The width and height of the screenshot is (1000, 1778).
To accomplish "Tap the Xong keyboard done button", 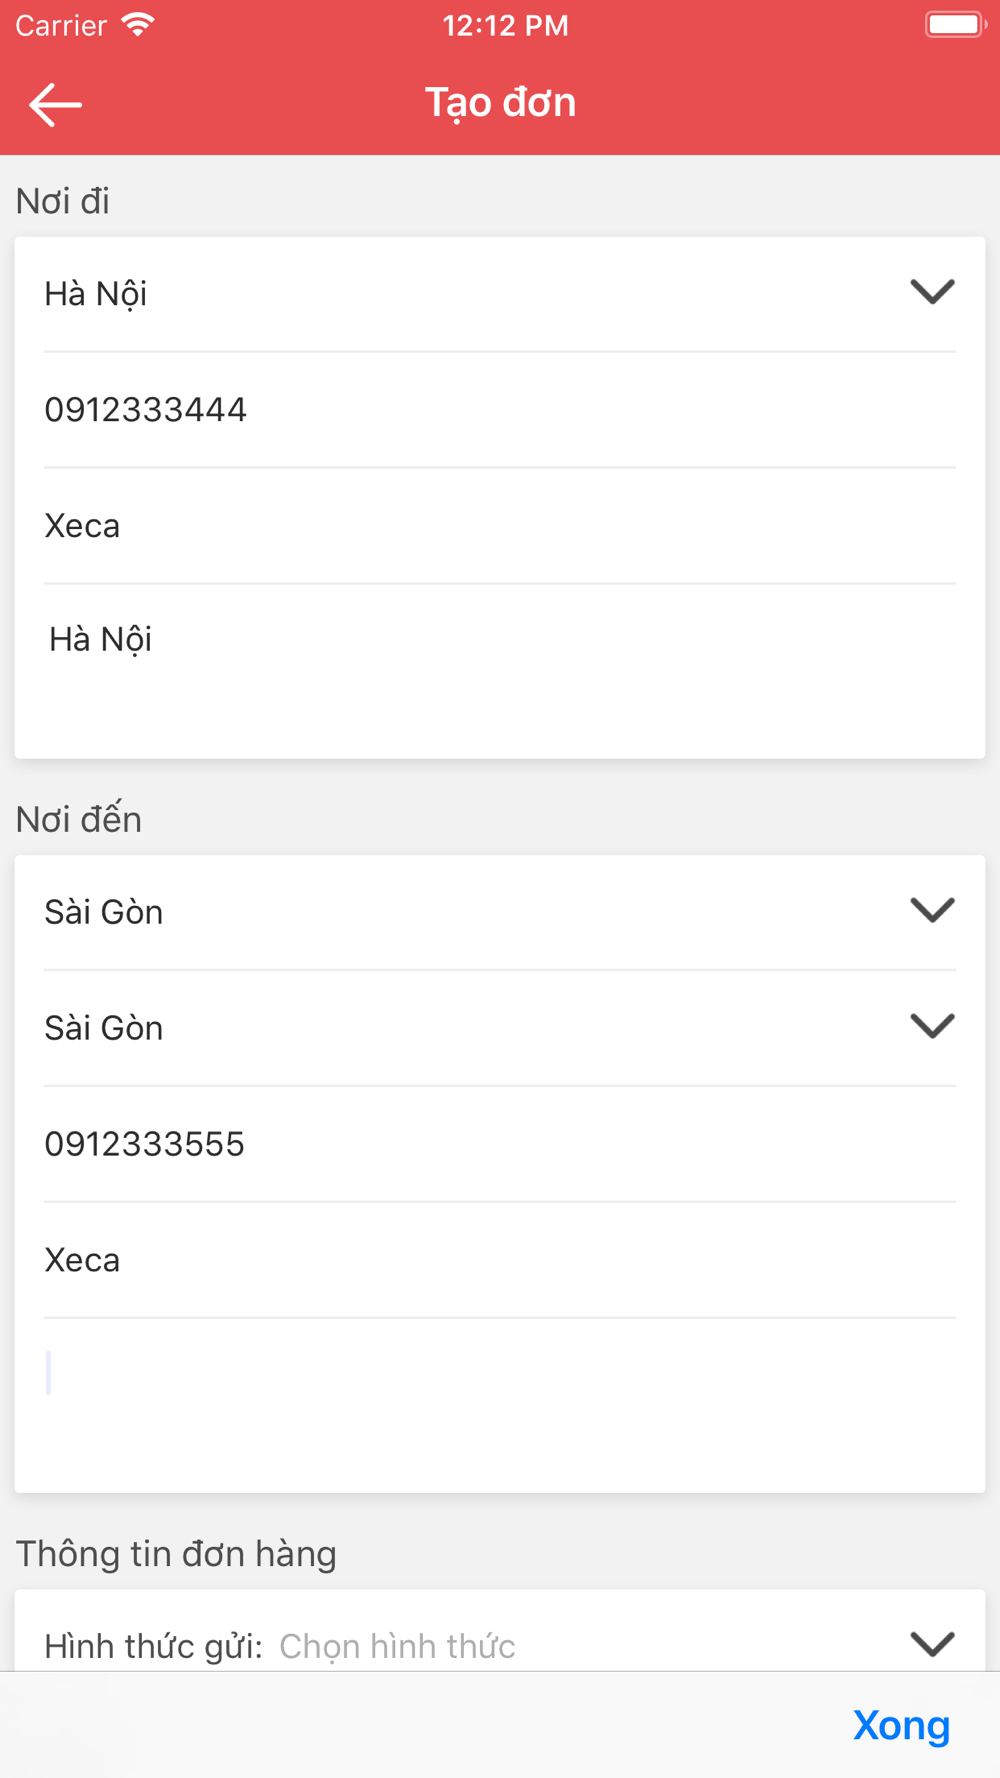I will [901, 1725].
